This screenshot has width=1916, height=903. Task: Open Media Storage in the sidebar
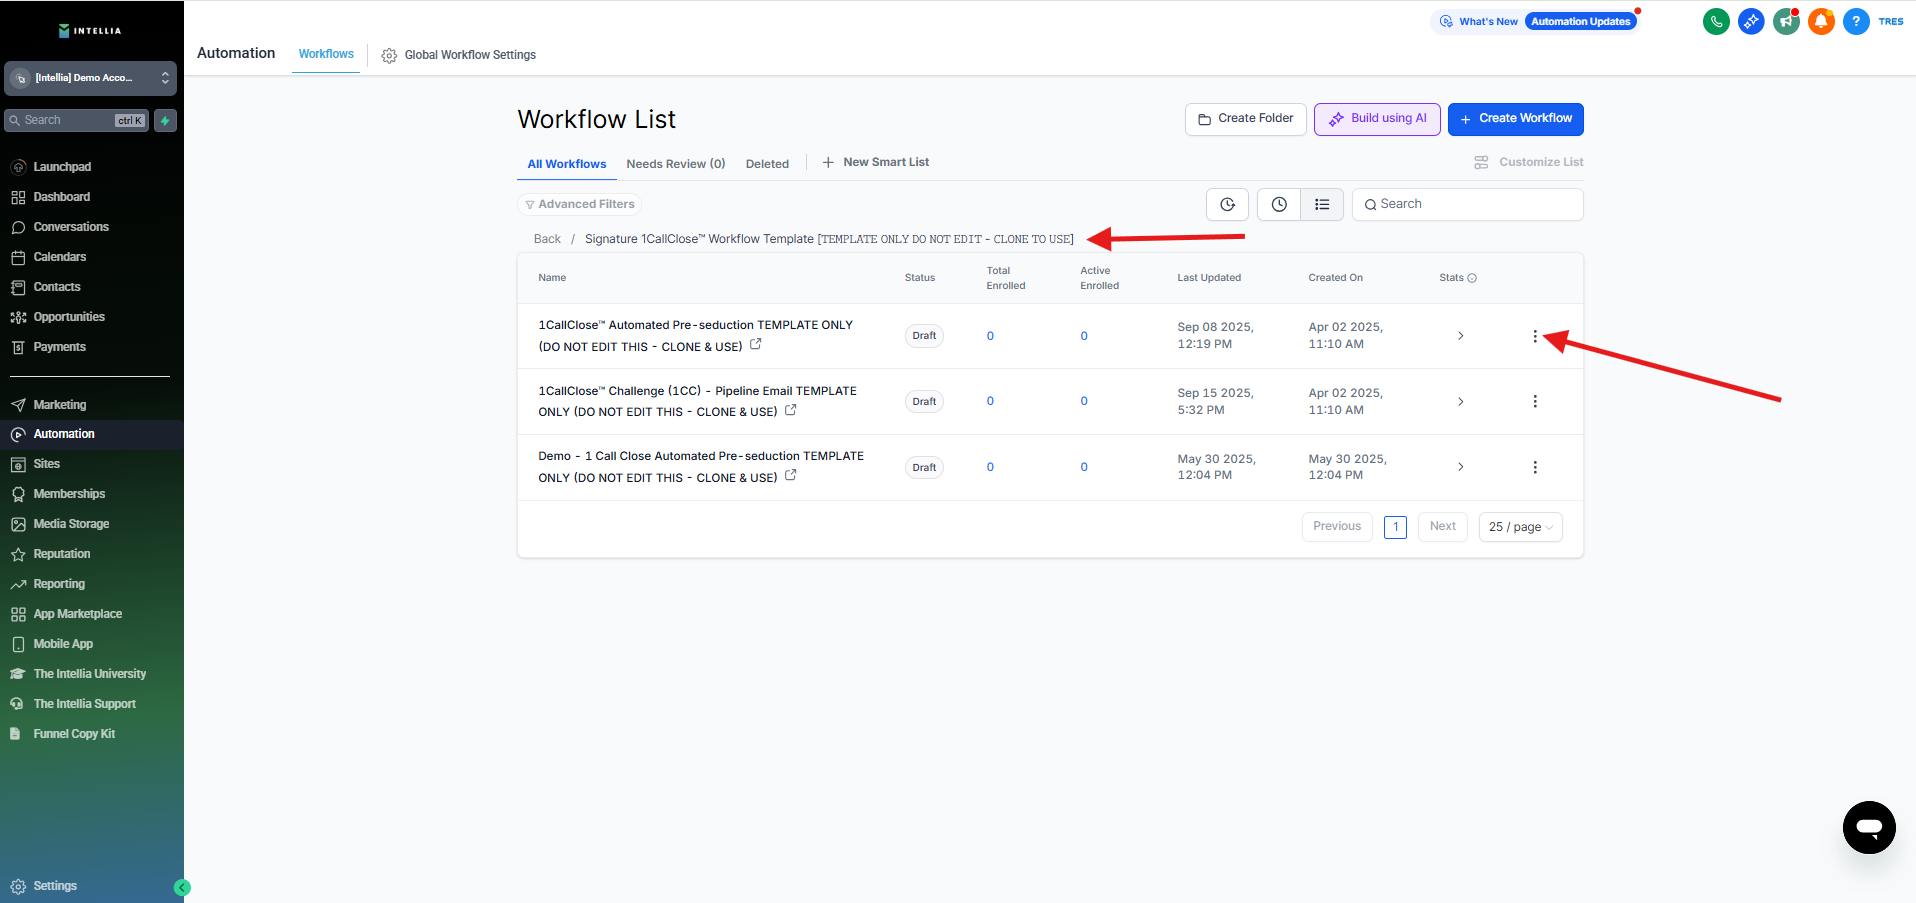pos(71,524)
